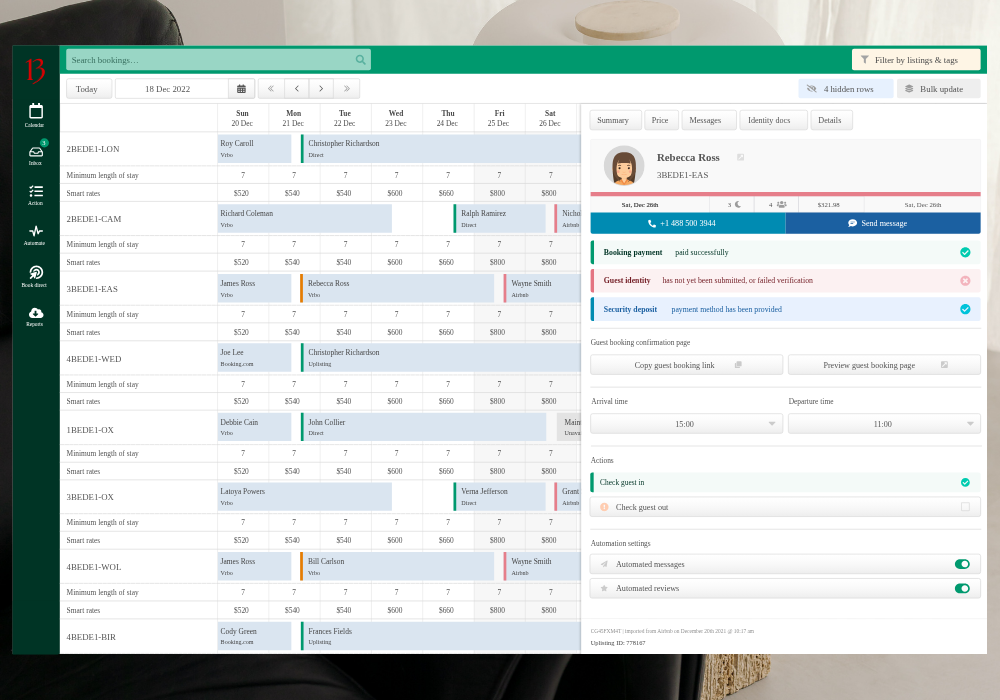Click the copy icon in Copy guest booking link

738,365
